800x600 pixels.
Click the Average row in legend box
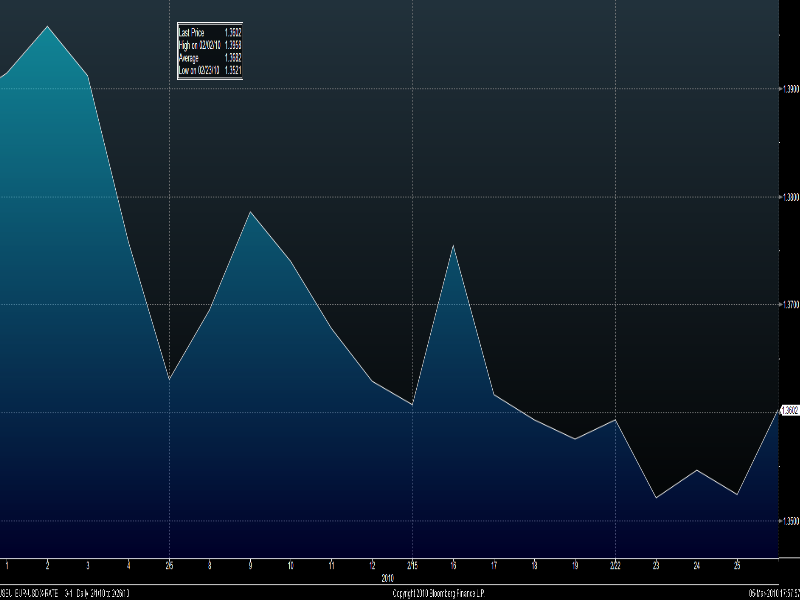point(210,58)
